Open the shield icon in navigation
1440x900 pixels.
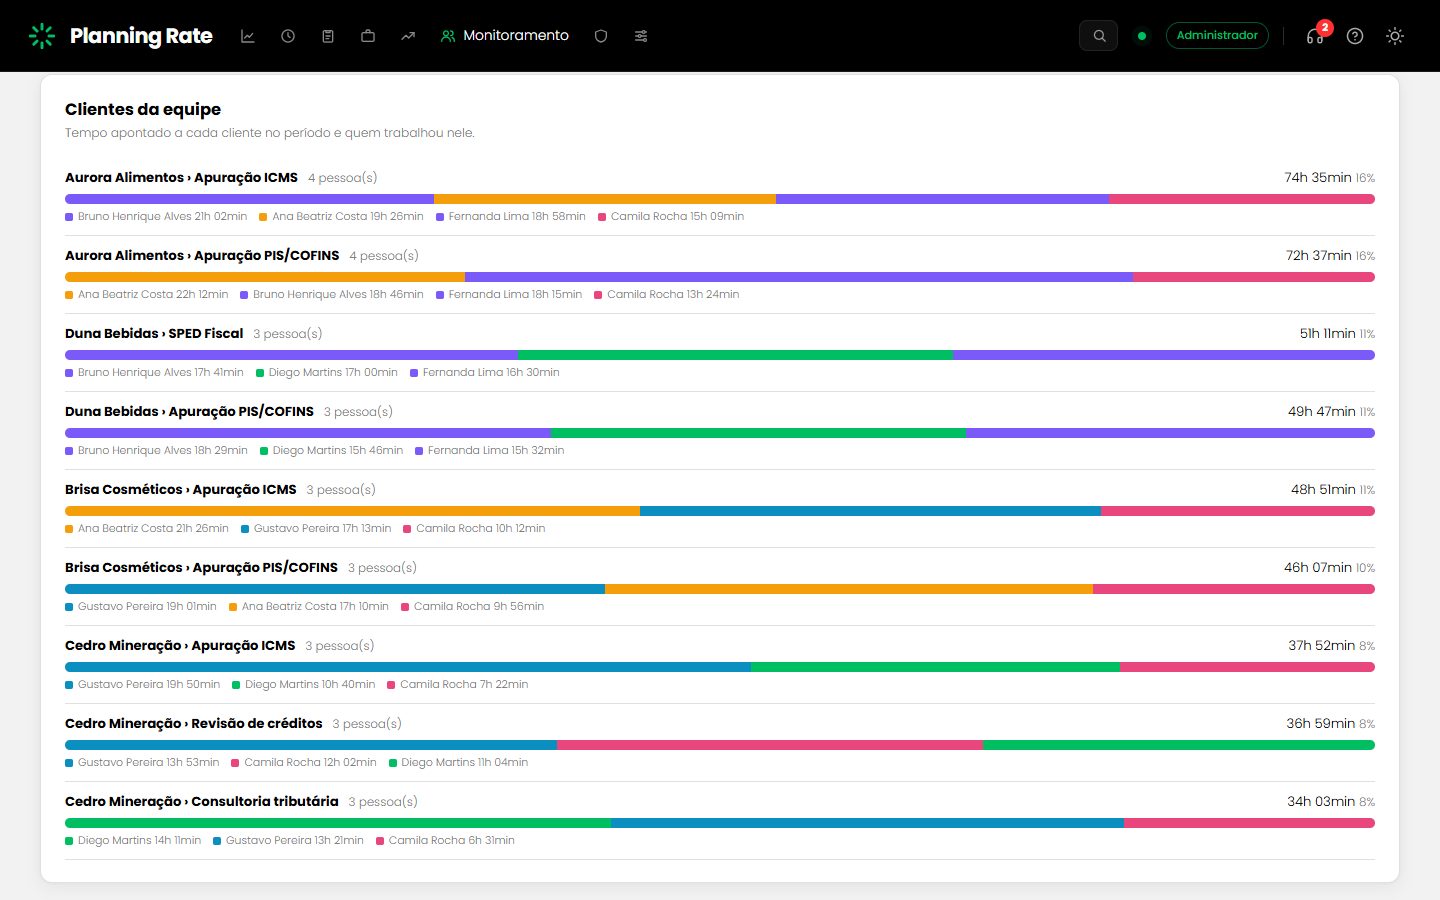[x=601, y=36]
